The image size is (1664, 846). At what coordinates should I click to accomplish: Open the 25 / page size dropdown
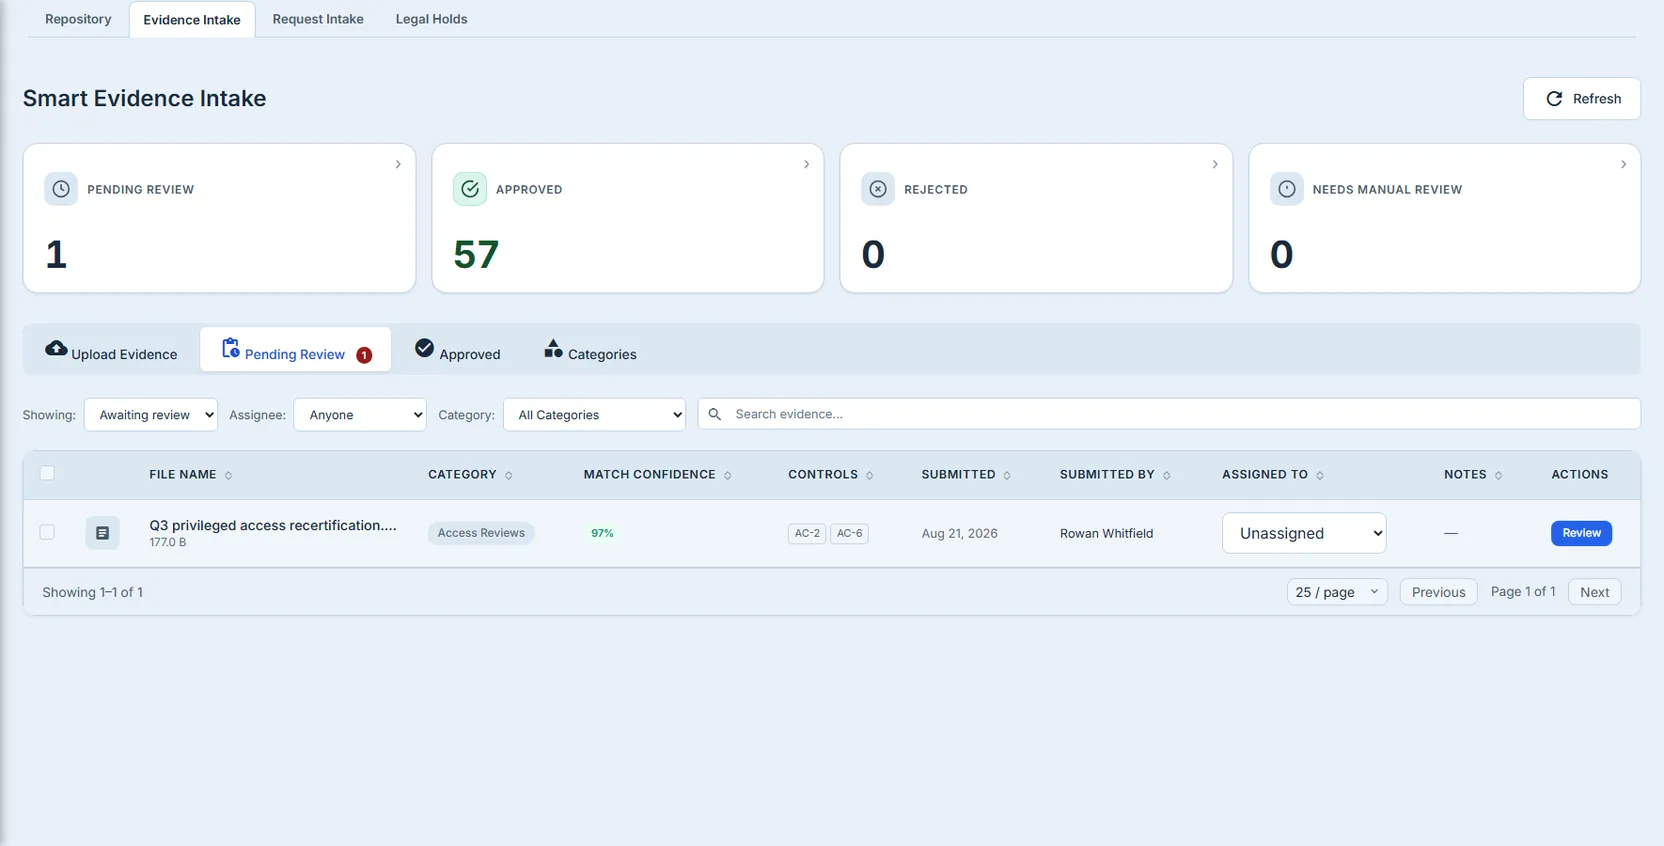pyautogui.click(x=1337, y=592)
